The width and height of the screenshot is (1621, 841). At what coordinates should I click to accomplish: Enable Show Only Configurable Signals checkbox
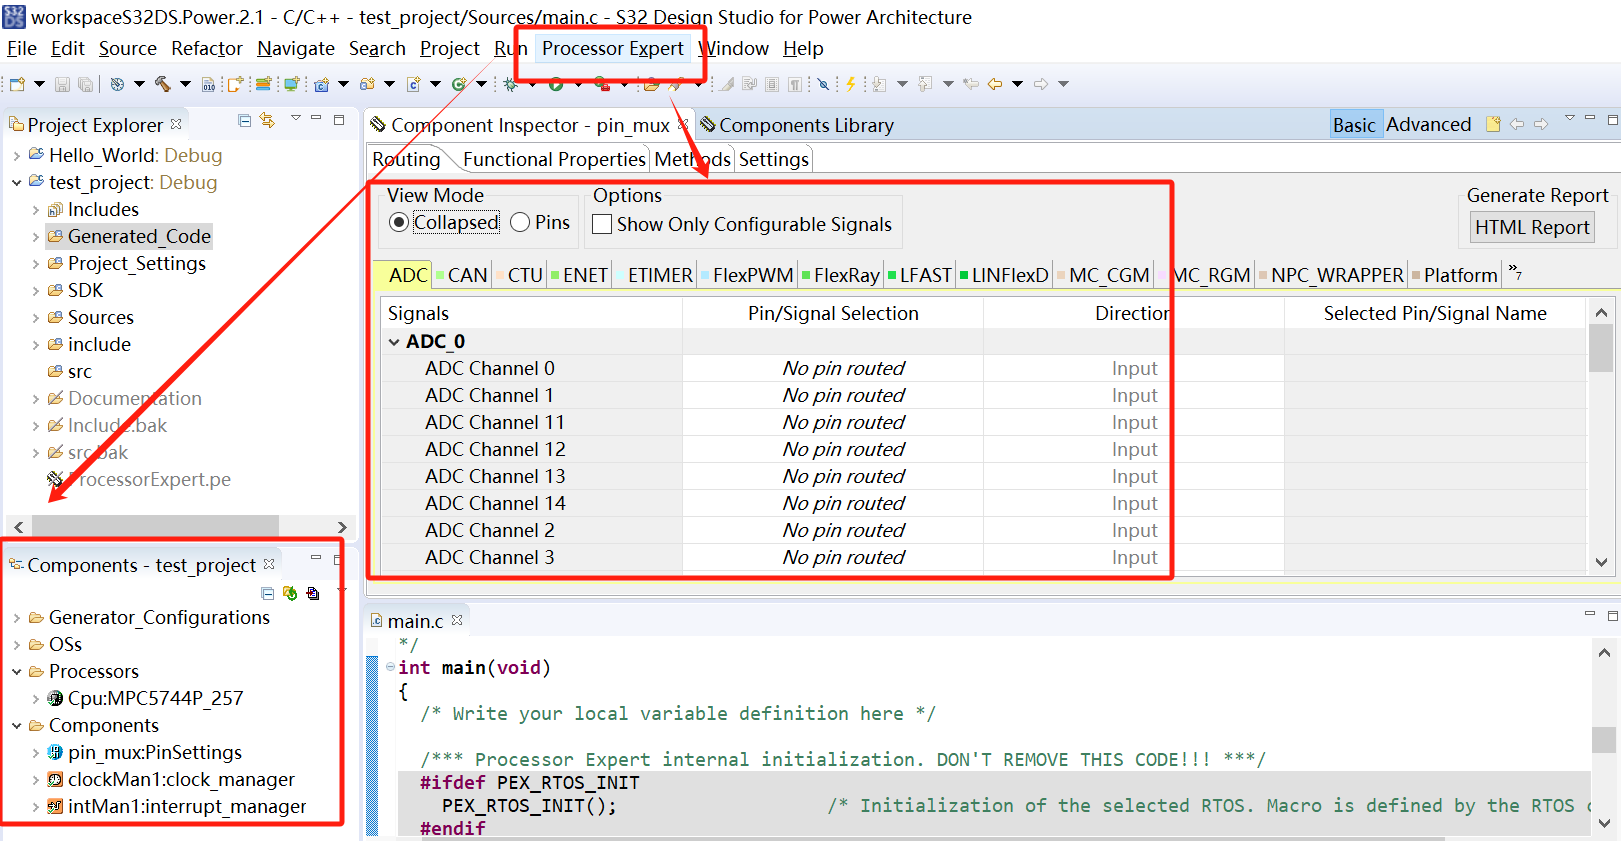pyautogui.click(x=602, y=224)
